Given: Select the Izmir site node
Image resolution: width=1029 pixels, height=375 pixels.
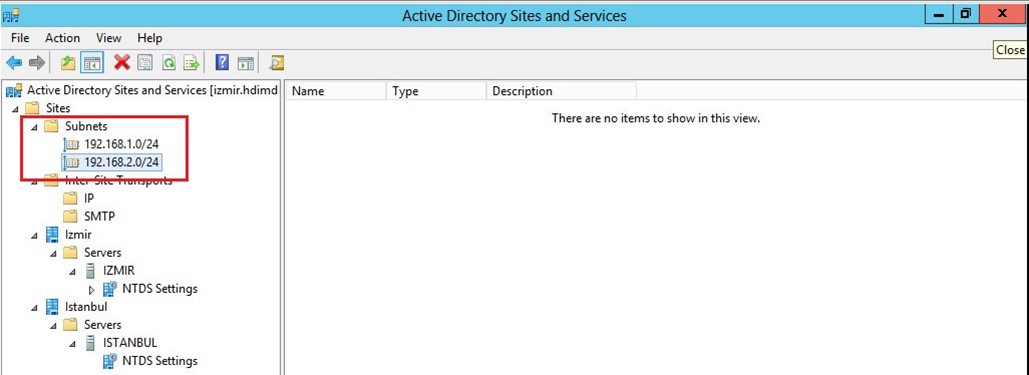Looking at the screenshot, I should tap(77, 234).
